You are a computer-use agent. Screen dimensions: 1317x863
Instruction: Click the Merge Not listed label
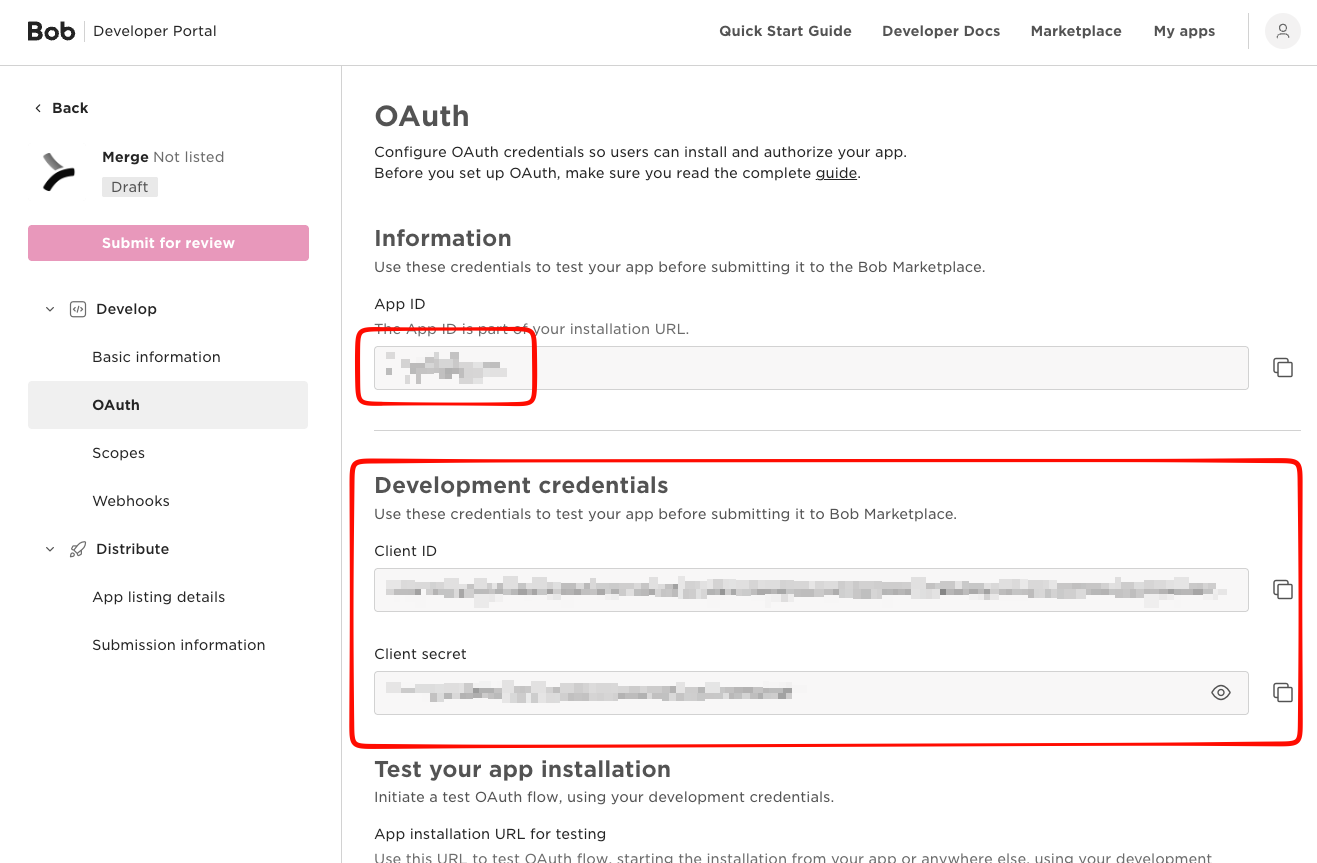point(163,157)
